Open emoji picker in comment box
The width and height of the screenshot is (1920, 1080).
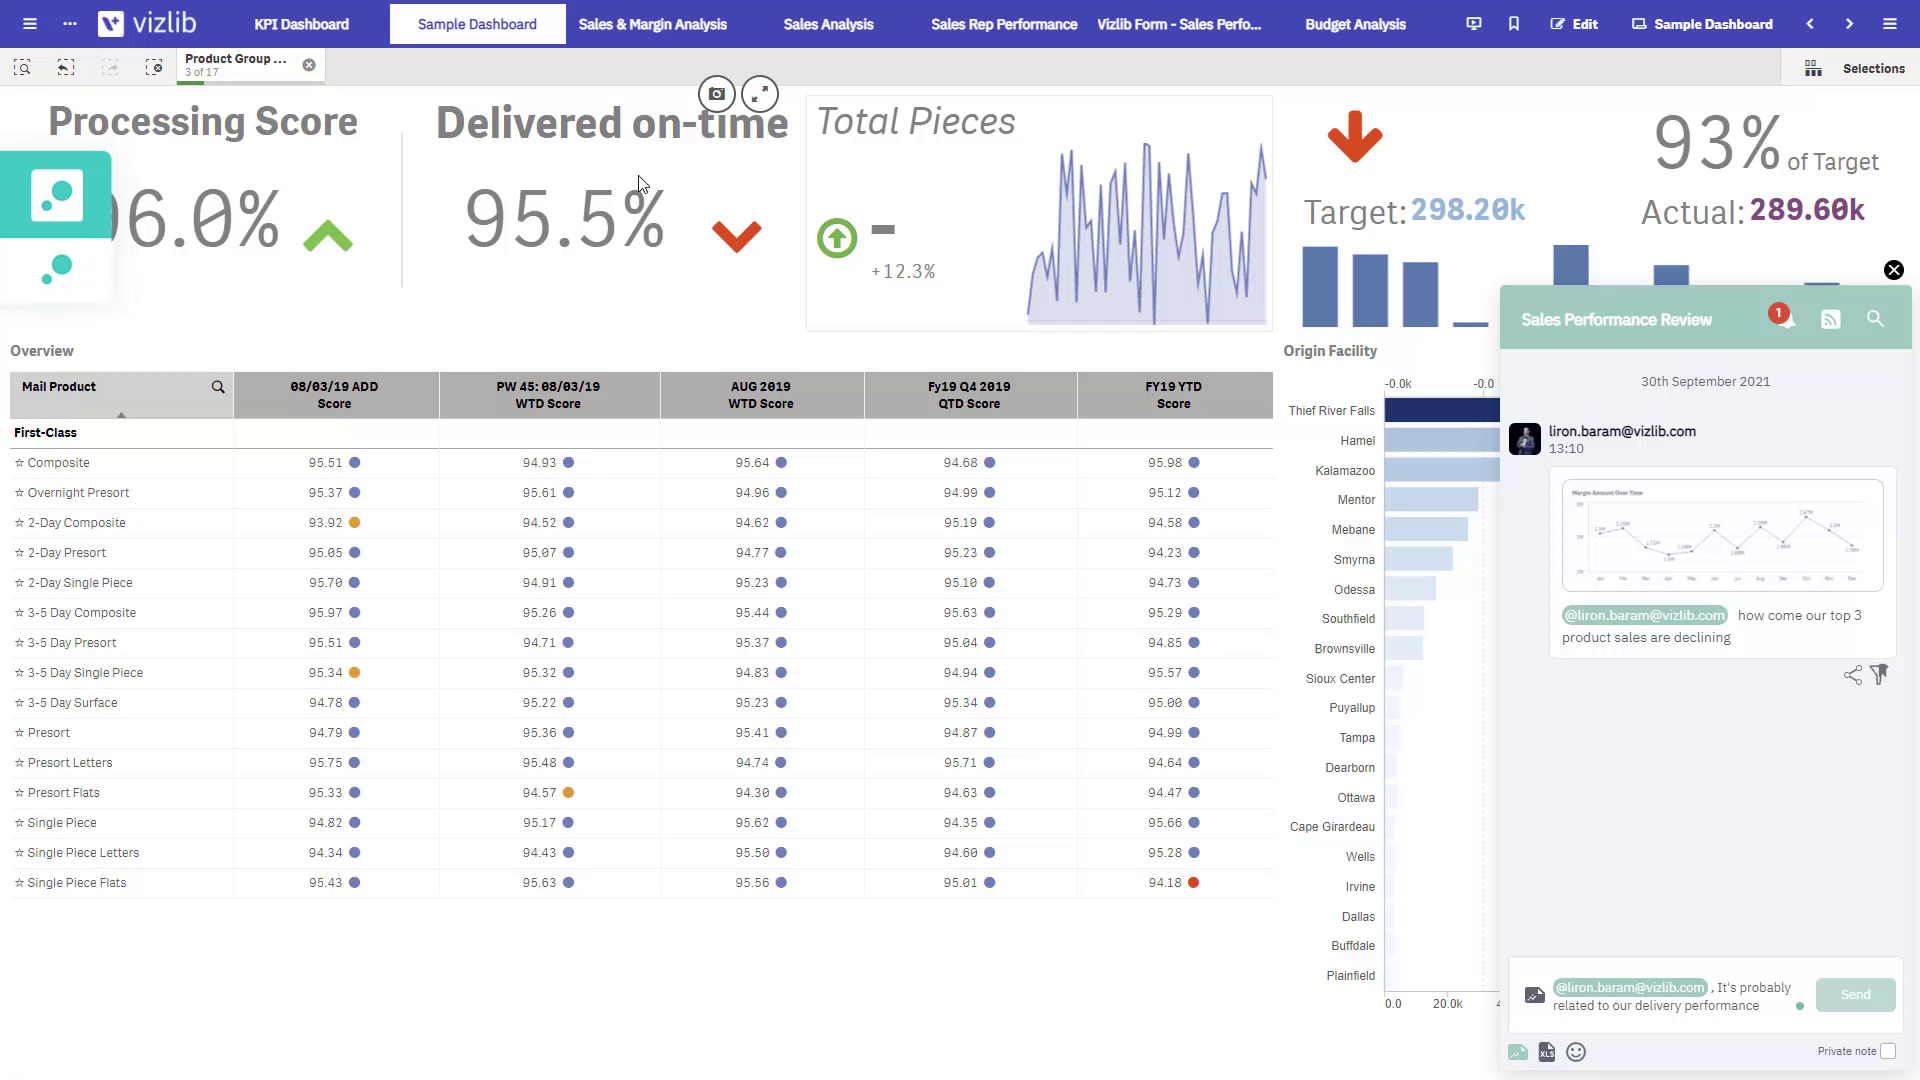pos(1576,1052)
